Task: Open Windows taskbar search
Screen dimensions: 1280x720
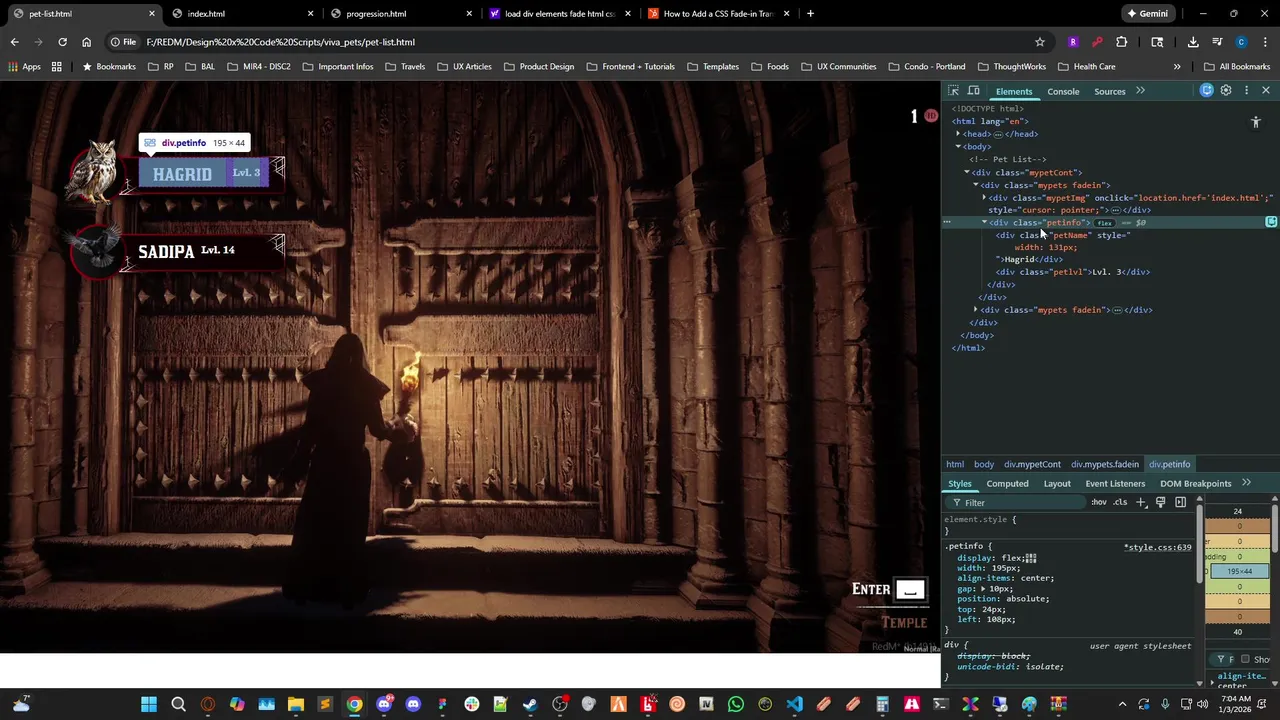Action: [178, 705]
